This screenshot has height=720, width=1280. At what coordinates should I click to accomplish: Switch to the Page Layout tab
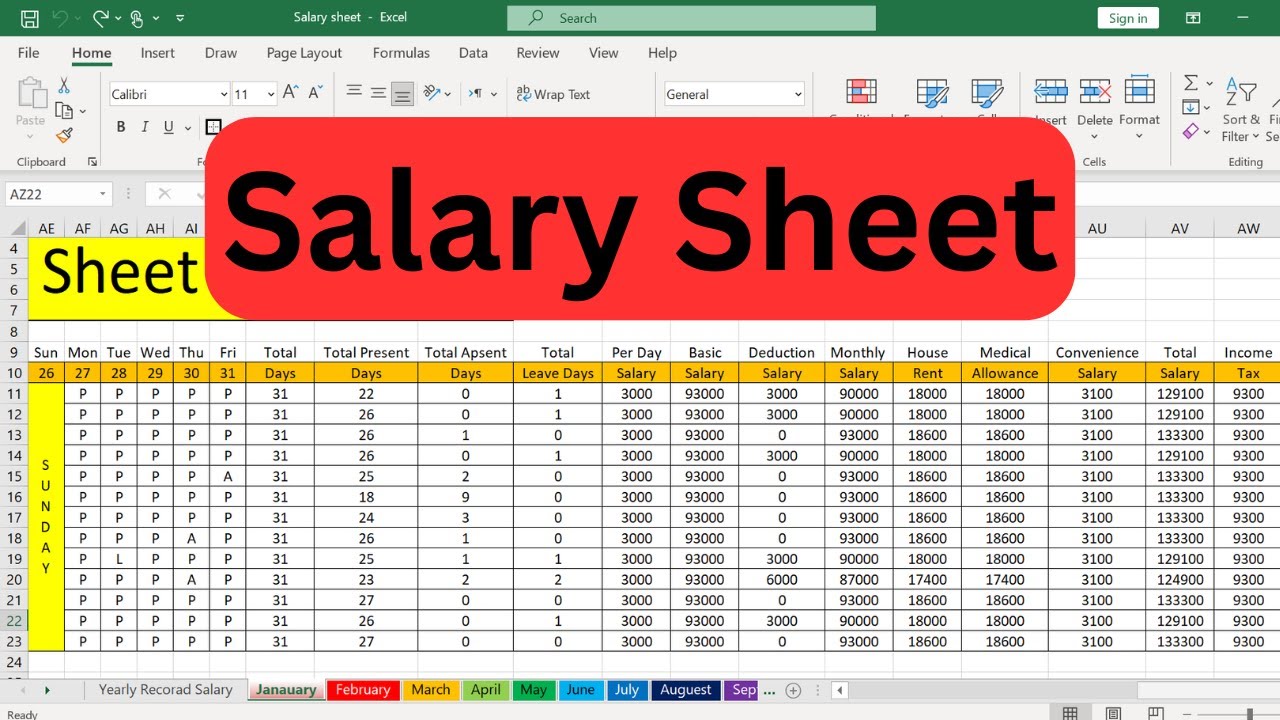(x=304, y=53)
